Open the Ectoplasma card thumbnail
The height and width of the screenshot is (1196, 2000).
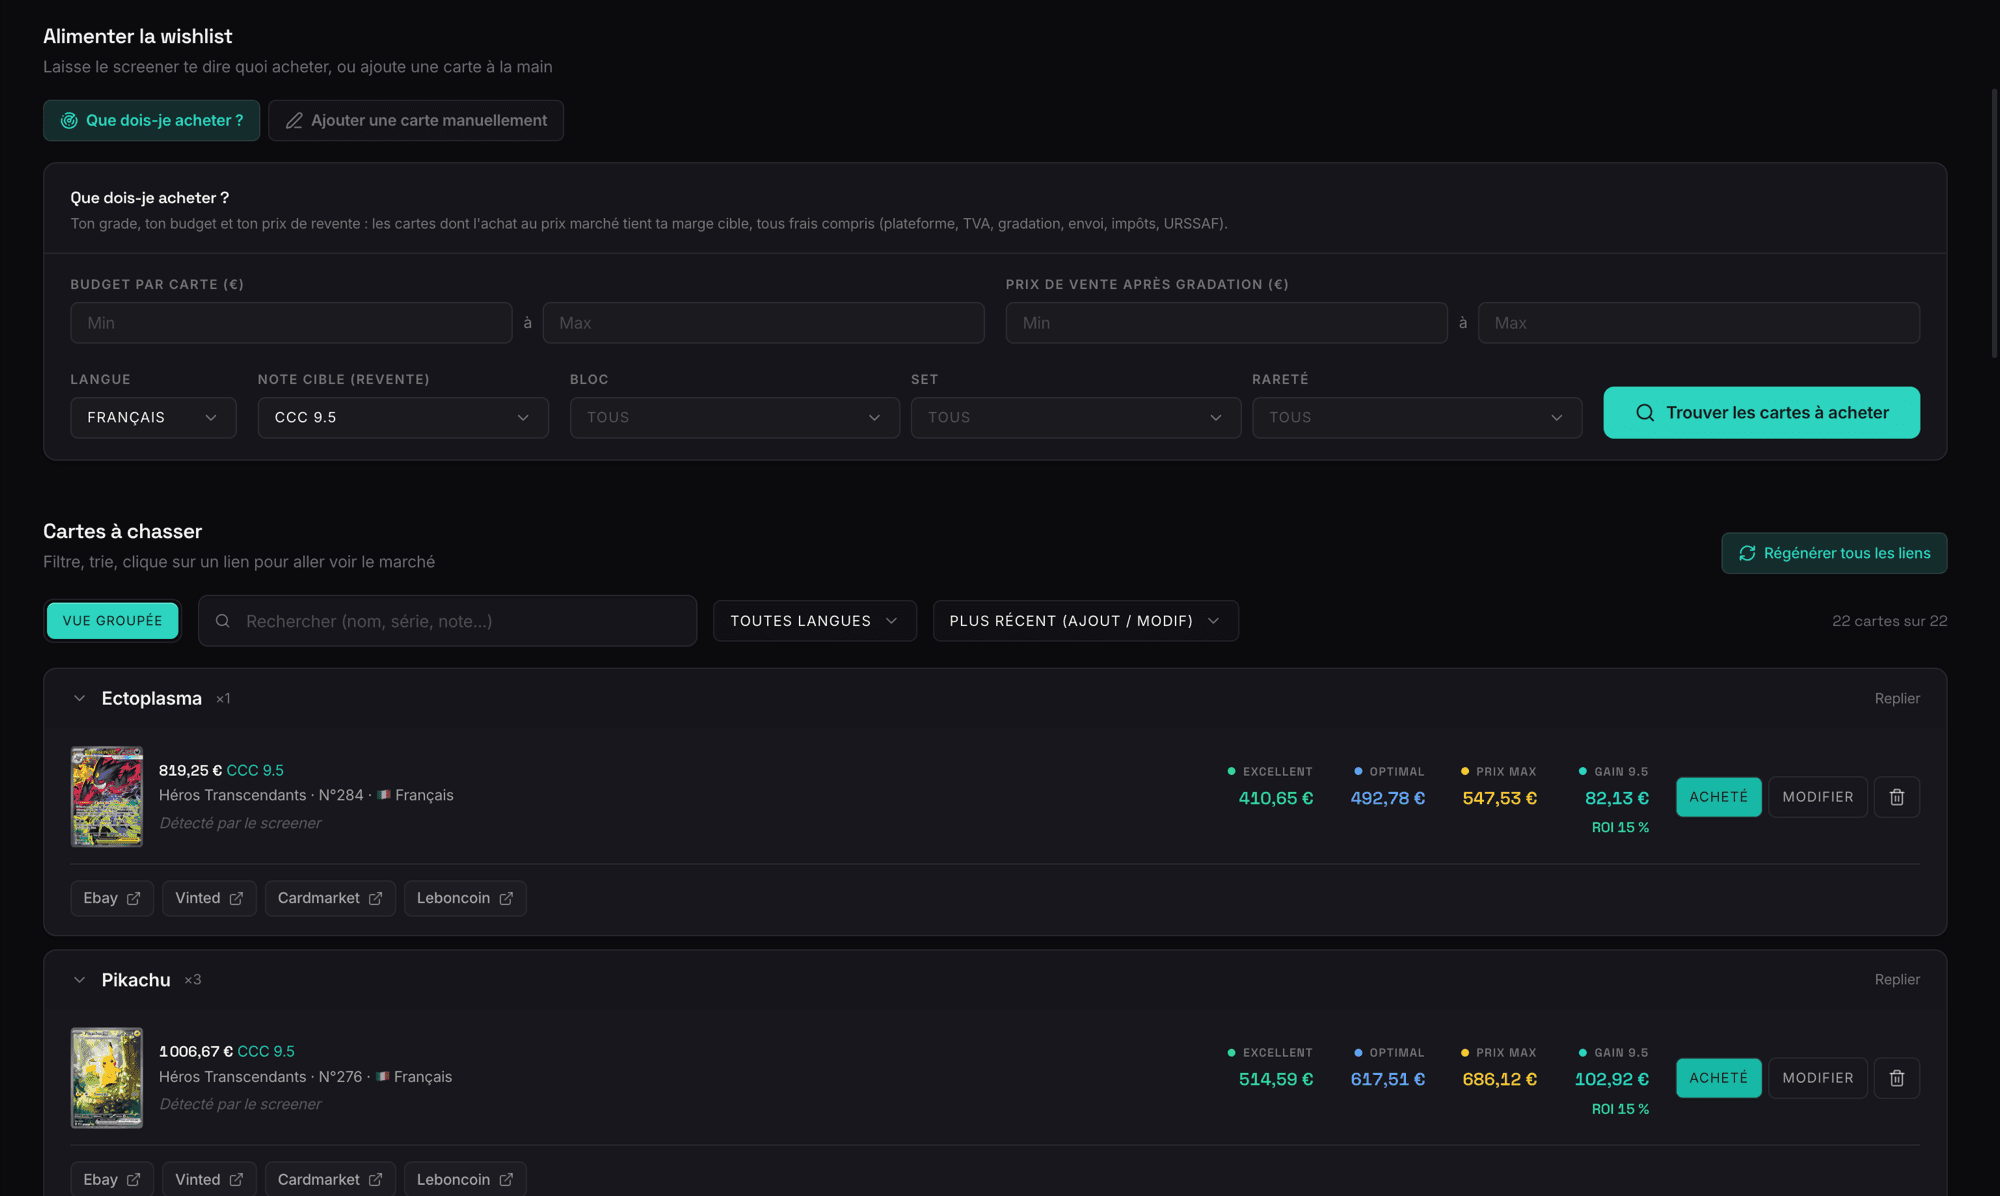[107, 797]
